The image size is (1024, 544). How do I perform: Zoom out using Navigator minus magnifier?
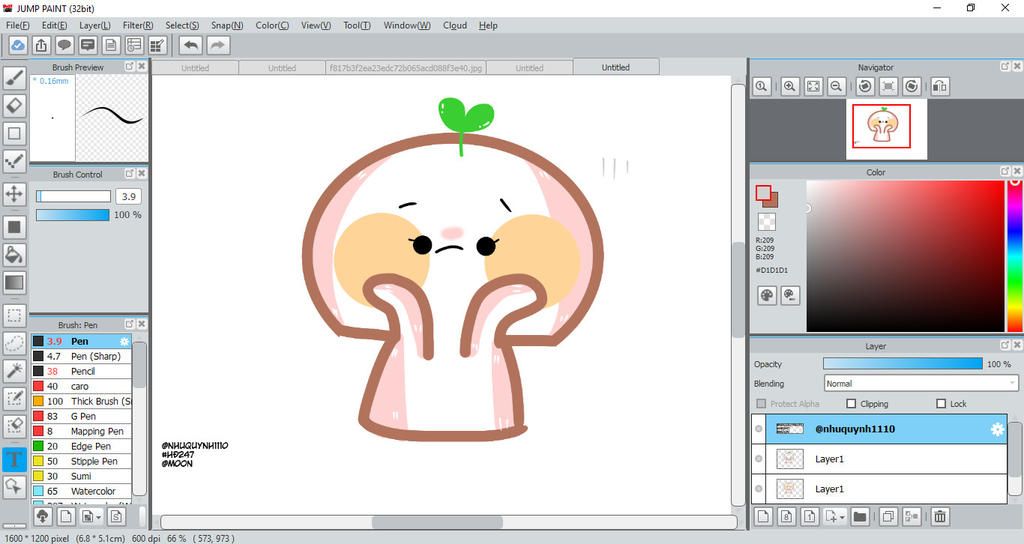pos(836,86)
